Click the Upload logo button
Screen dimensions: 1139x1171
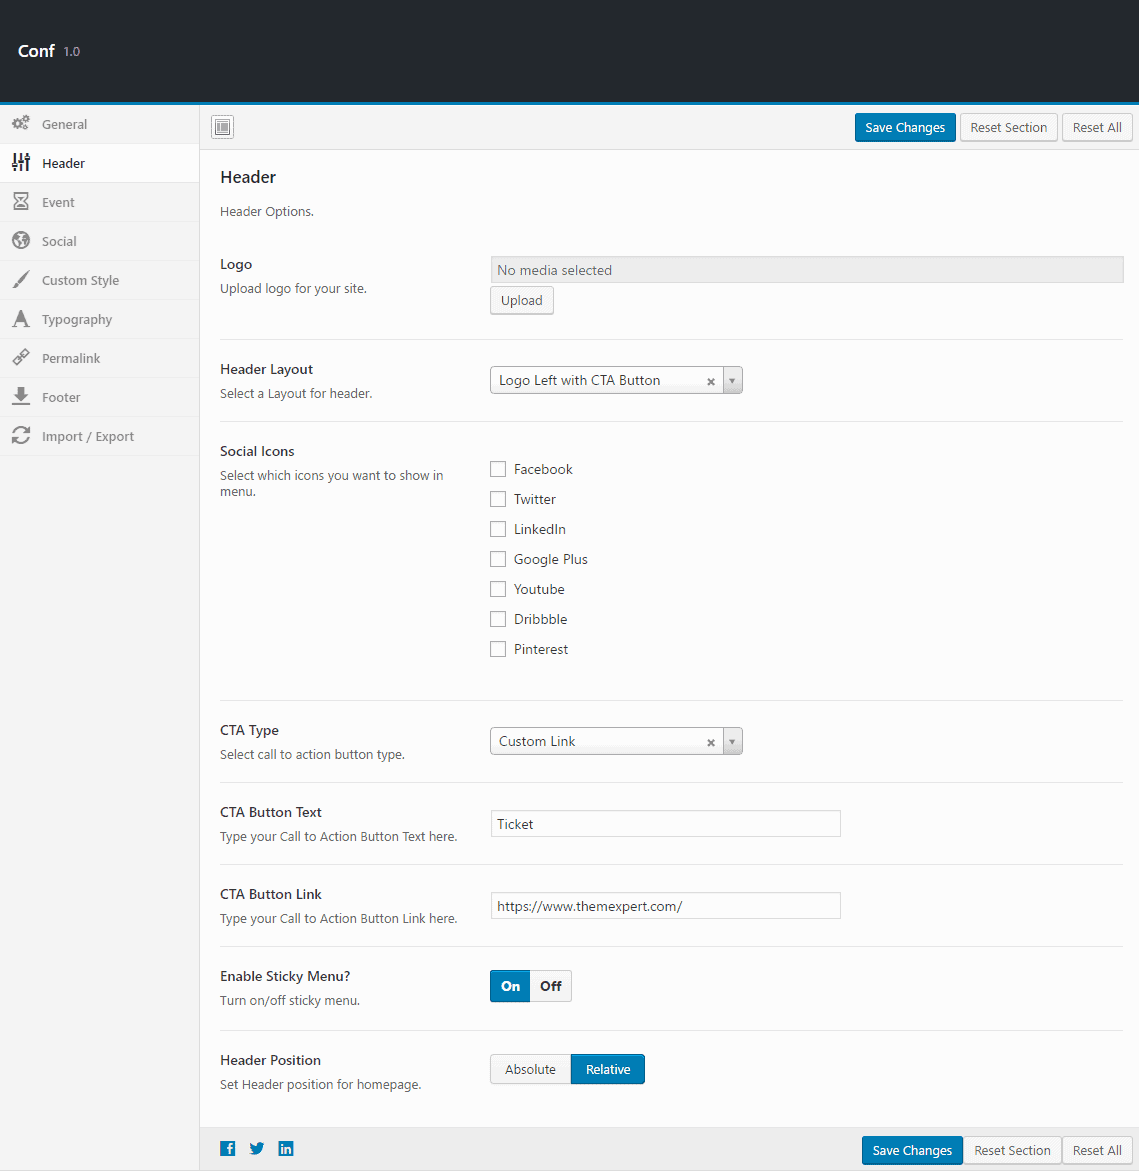[521, 301]
